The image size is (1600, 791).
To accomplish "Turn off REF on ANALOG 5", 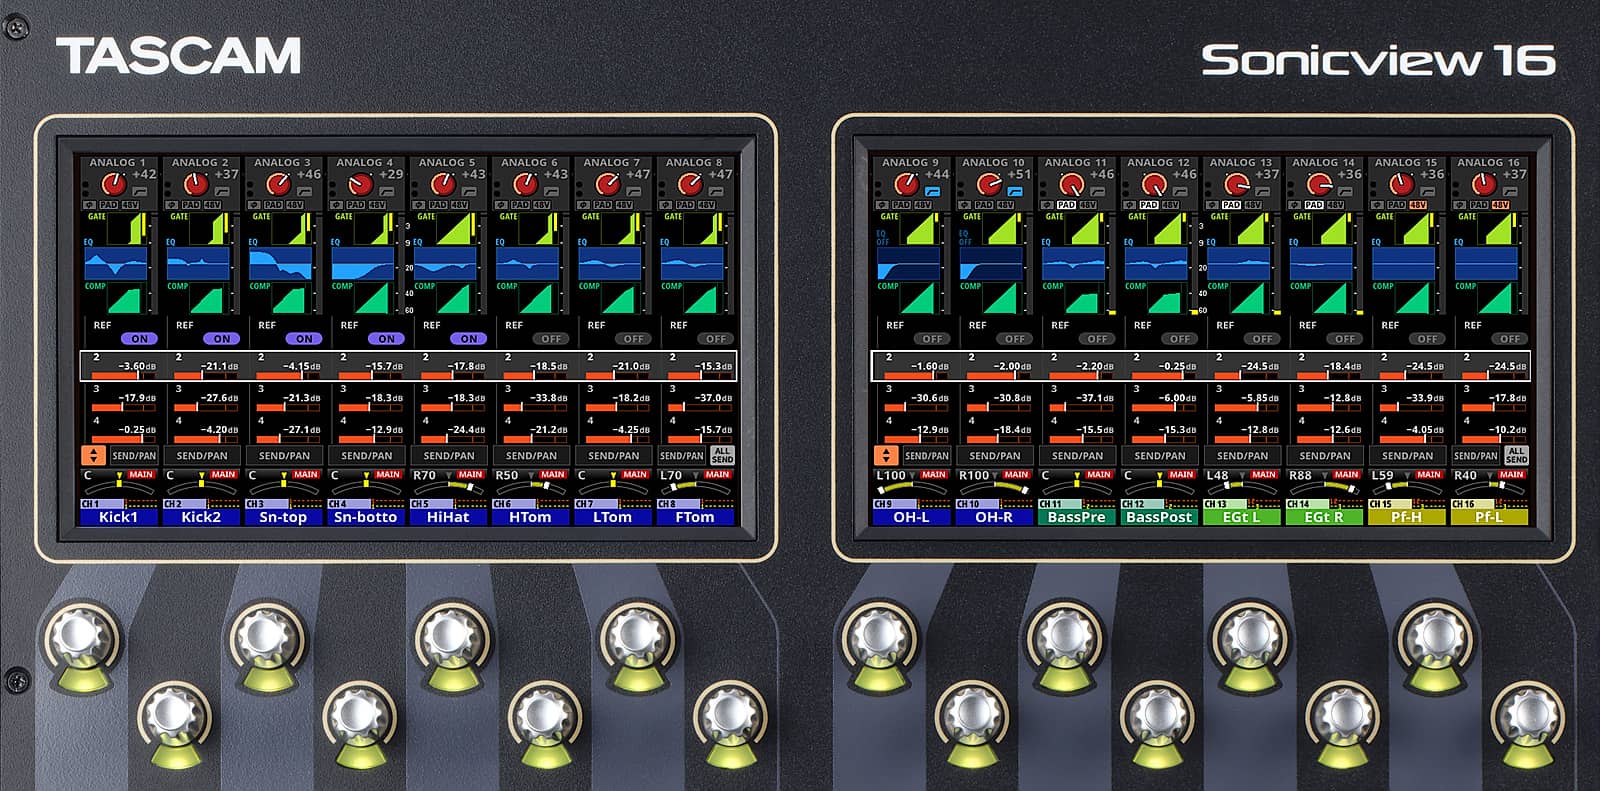I will [x=468, y=339].
